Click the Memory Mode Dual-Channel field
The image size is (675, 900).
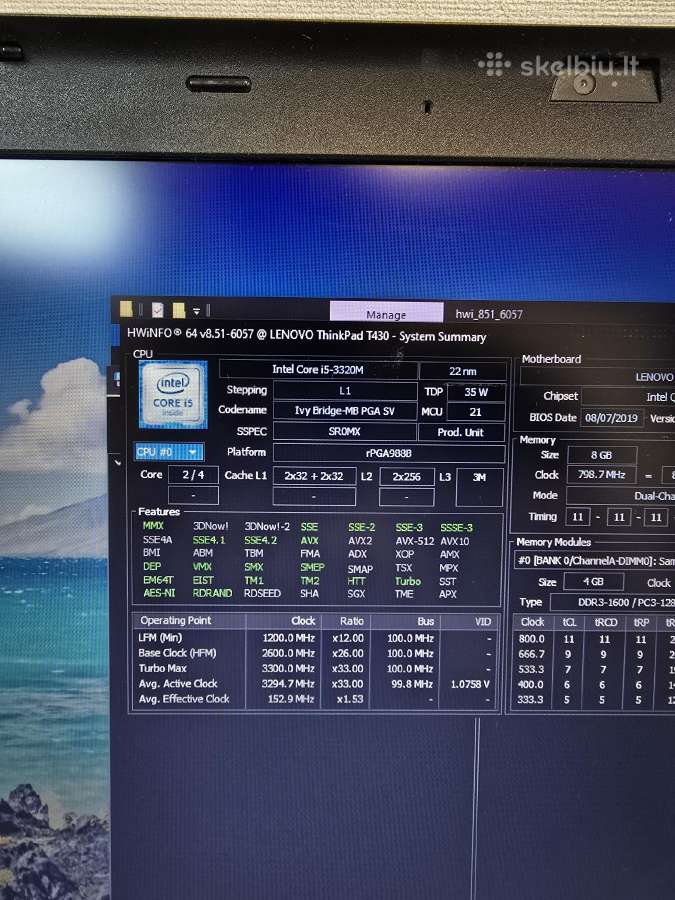620,496
